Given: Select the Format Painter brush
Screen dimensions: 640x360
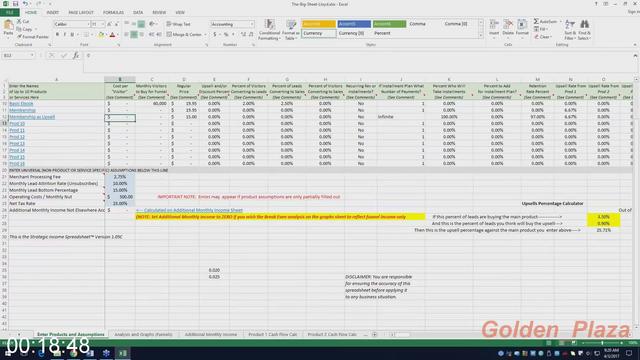Looking at the screenshot, I should click(x=33, y=37).
